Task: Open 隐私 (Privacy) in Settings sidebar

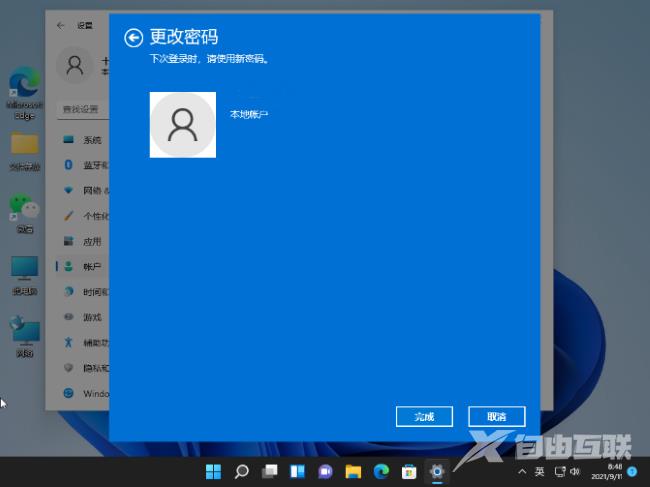Action: click(x=83, y=368)
